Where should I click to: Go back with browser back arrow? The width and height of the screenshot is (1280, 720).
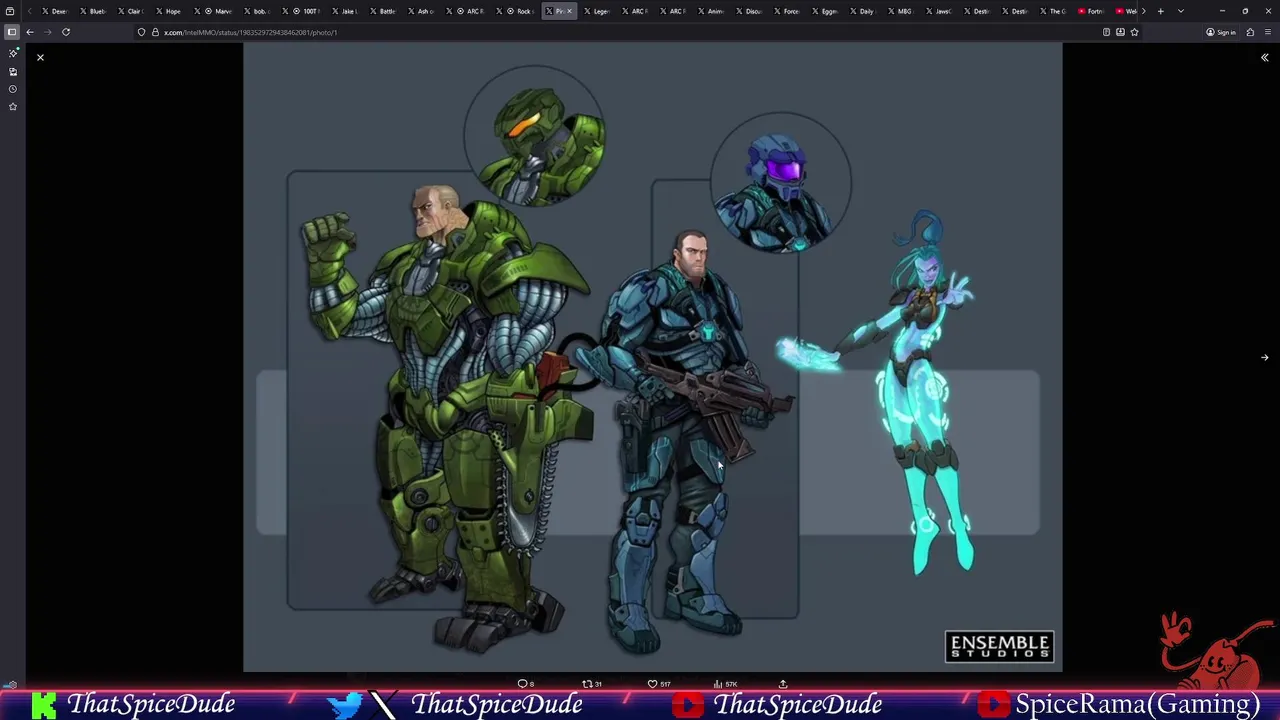(x=30, y=32)
